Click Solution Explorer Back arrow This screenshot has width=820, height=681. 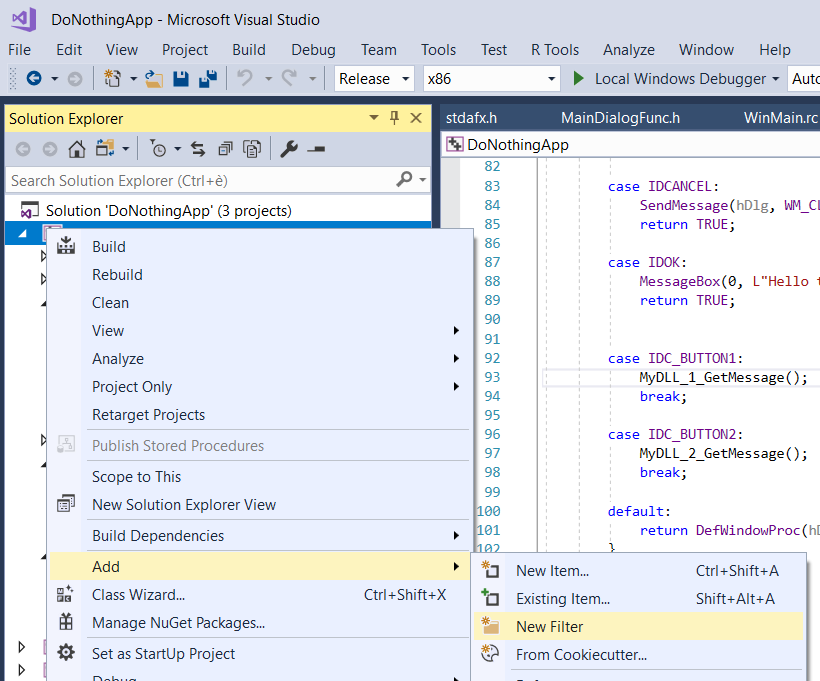tap(23, 150)
